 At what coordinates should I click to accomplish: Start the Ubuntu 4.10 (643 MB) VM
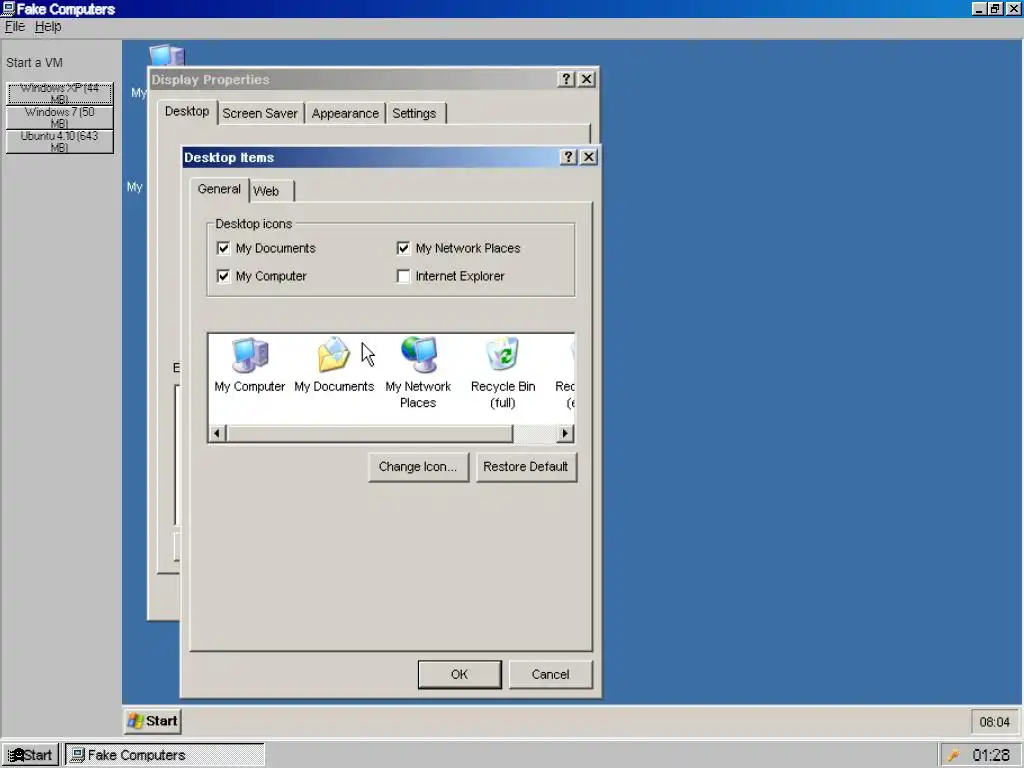(x=59, y=142)
